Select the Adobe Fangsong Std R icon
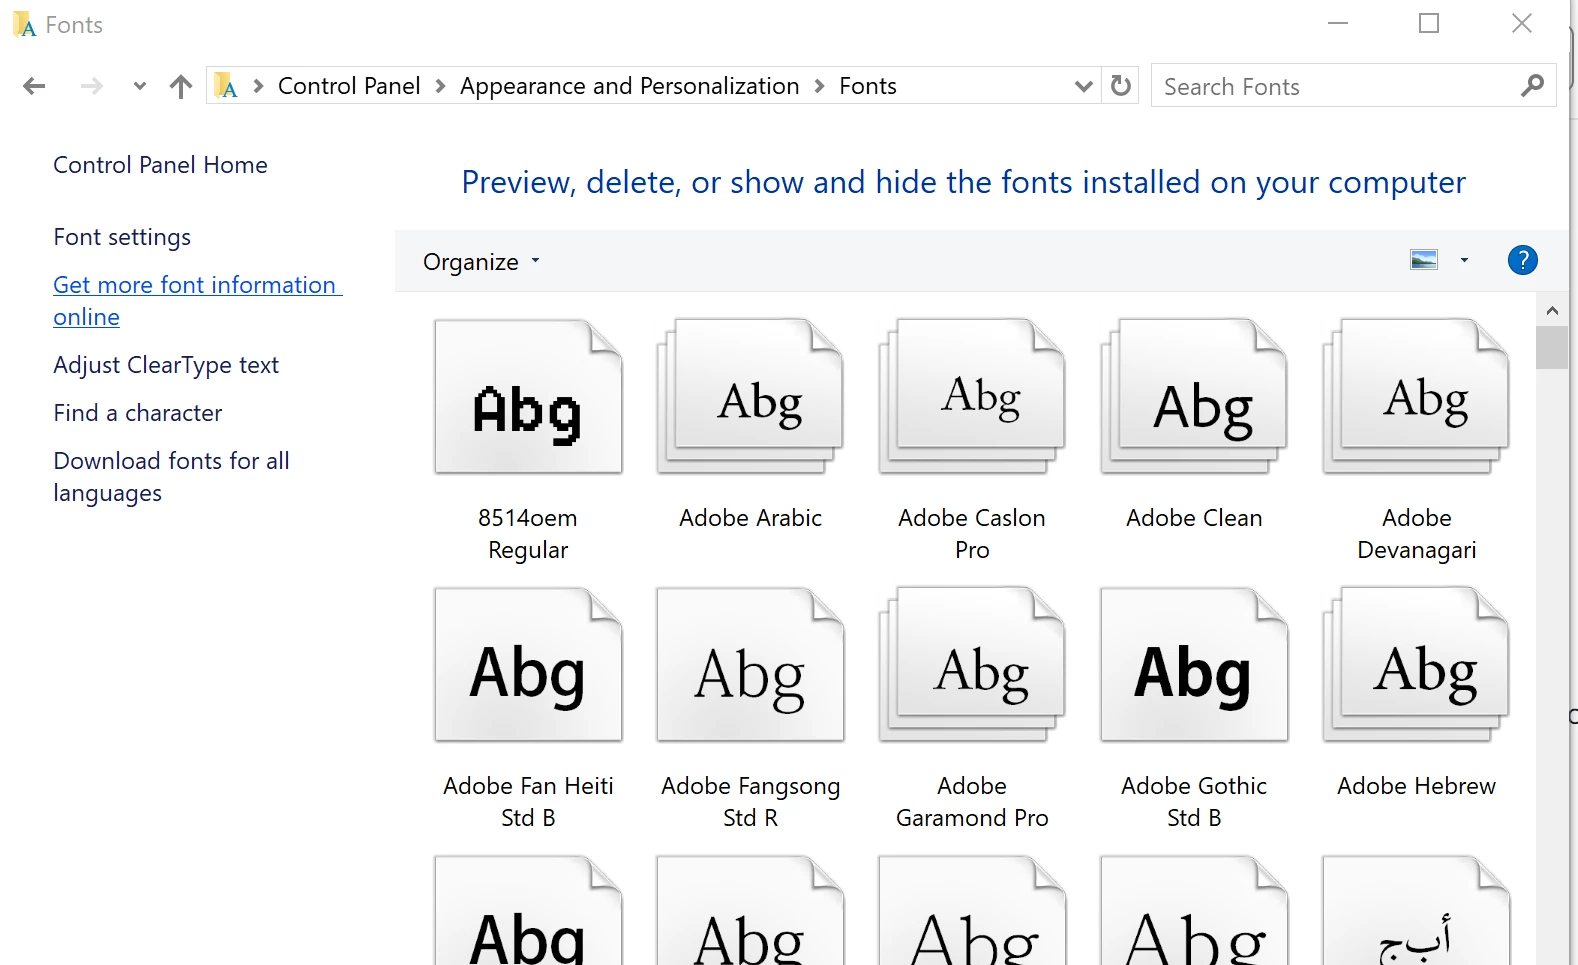Screen dimensions: 1578x965 click(750, 665)
